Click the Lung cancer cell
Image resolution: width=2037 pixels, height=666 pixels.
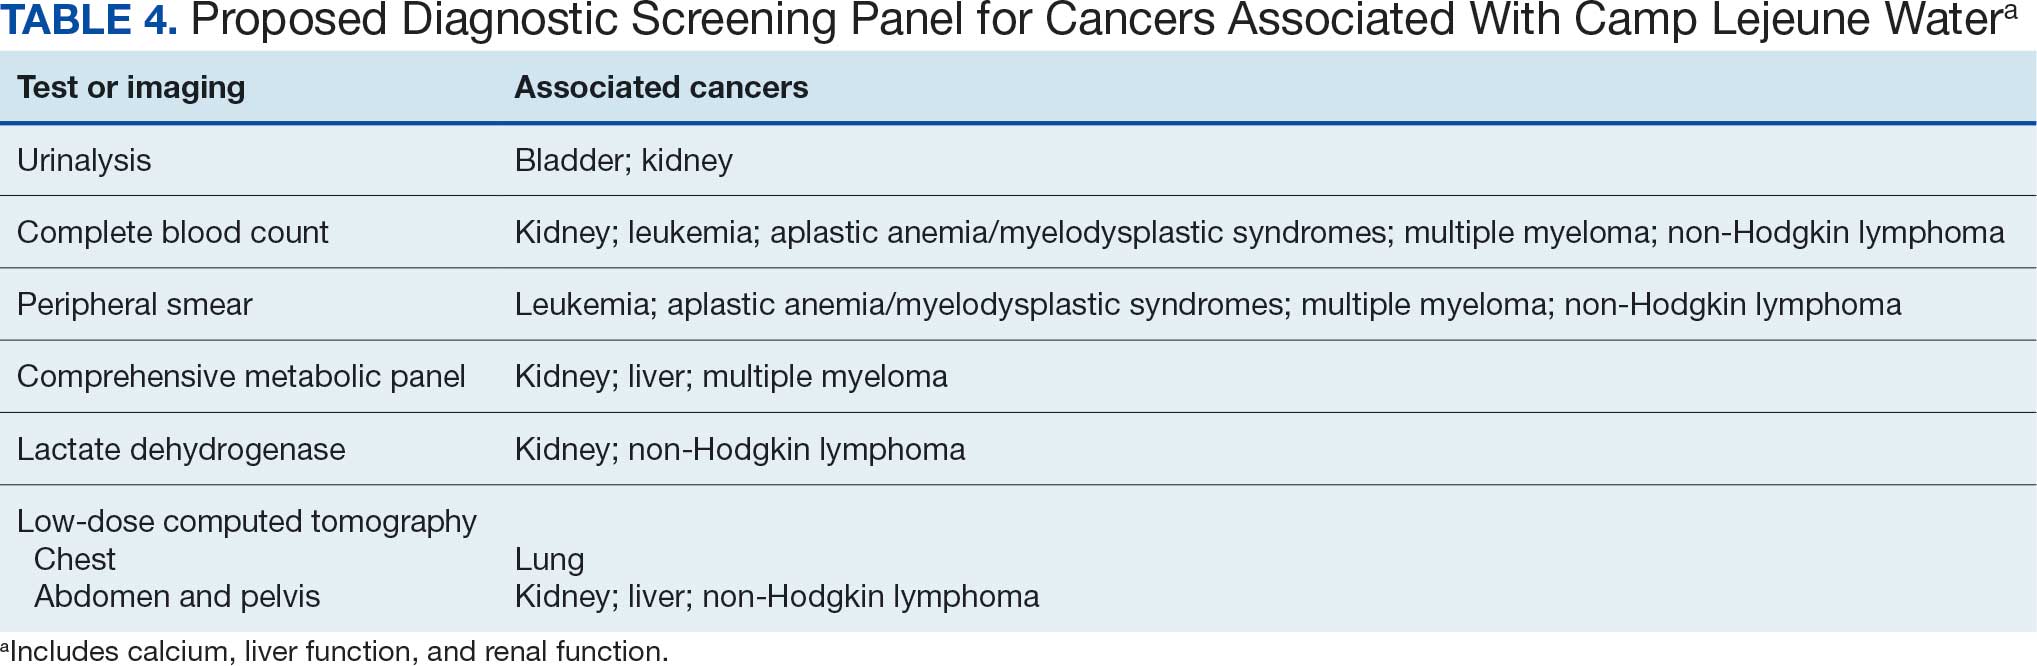[549, 560]
